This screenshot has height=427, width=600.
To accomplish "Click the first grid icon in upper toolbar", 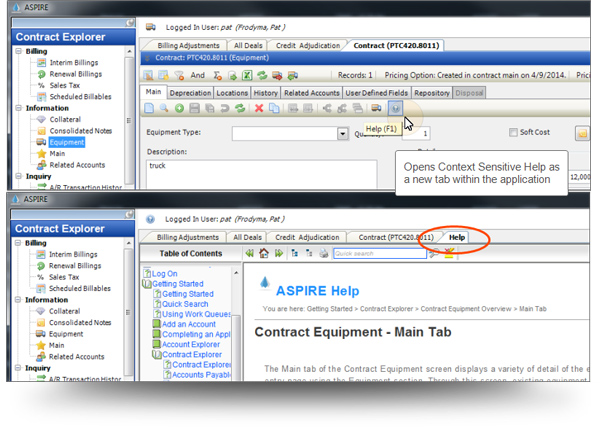I will tap(148, 75).
